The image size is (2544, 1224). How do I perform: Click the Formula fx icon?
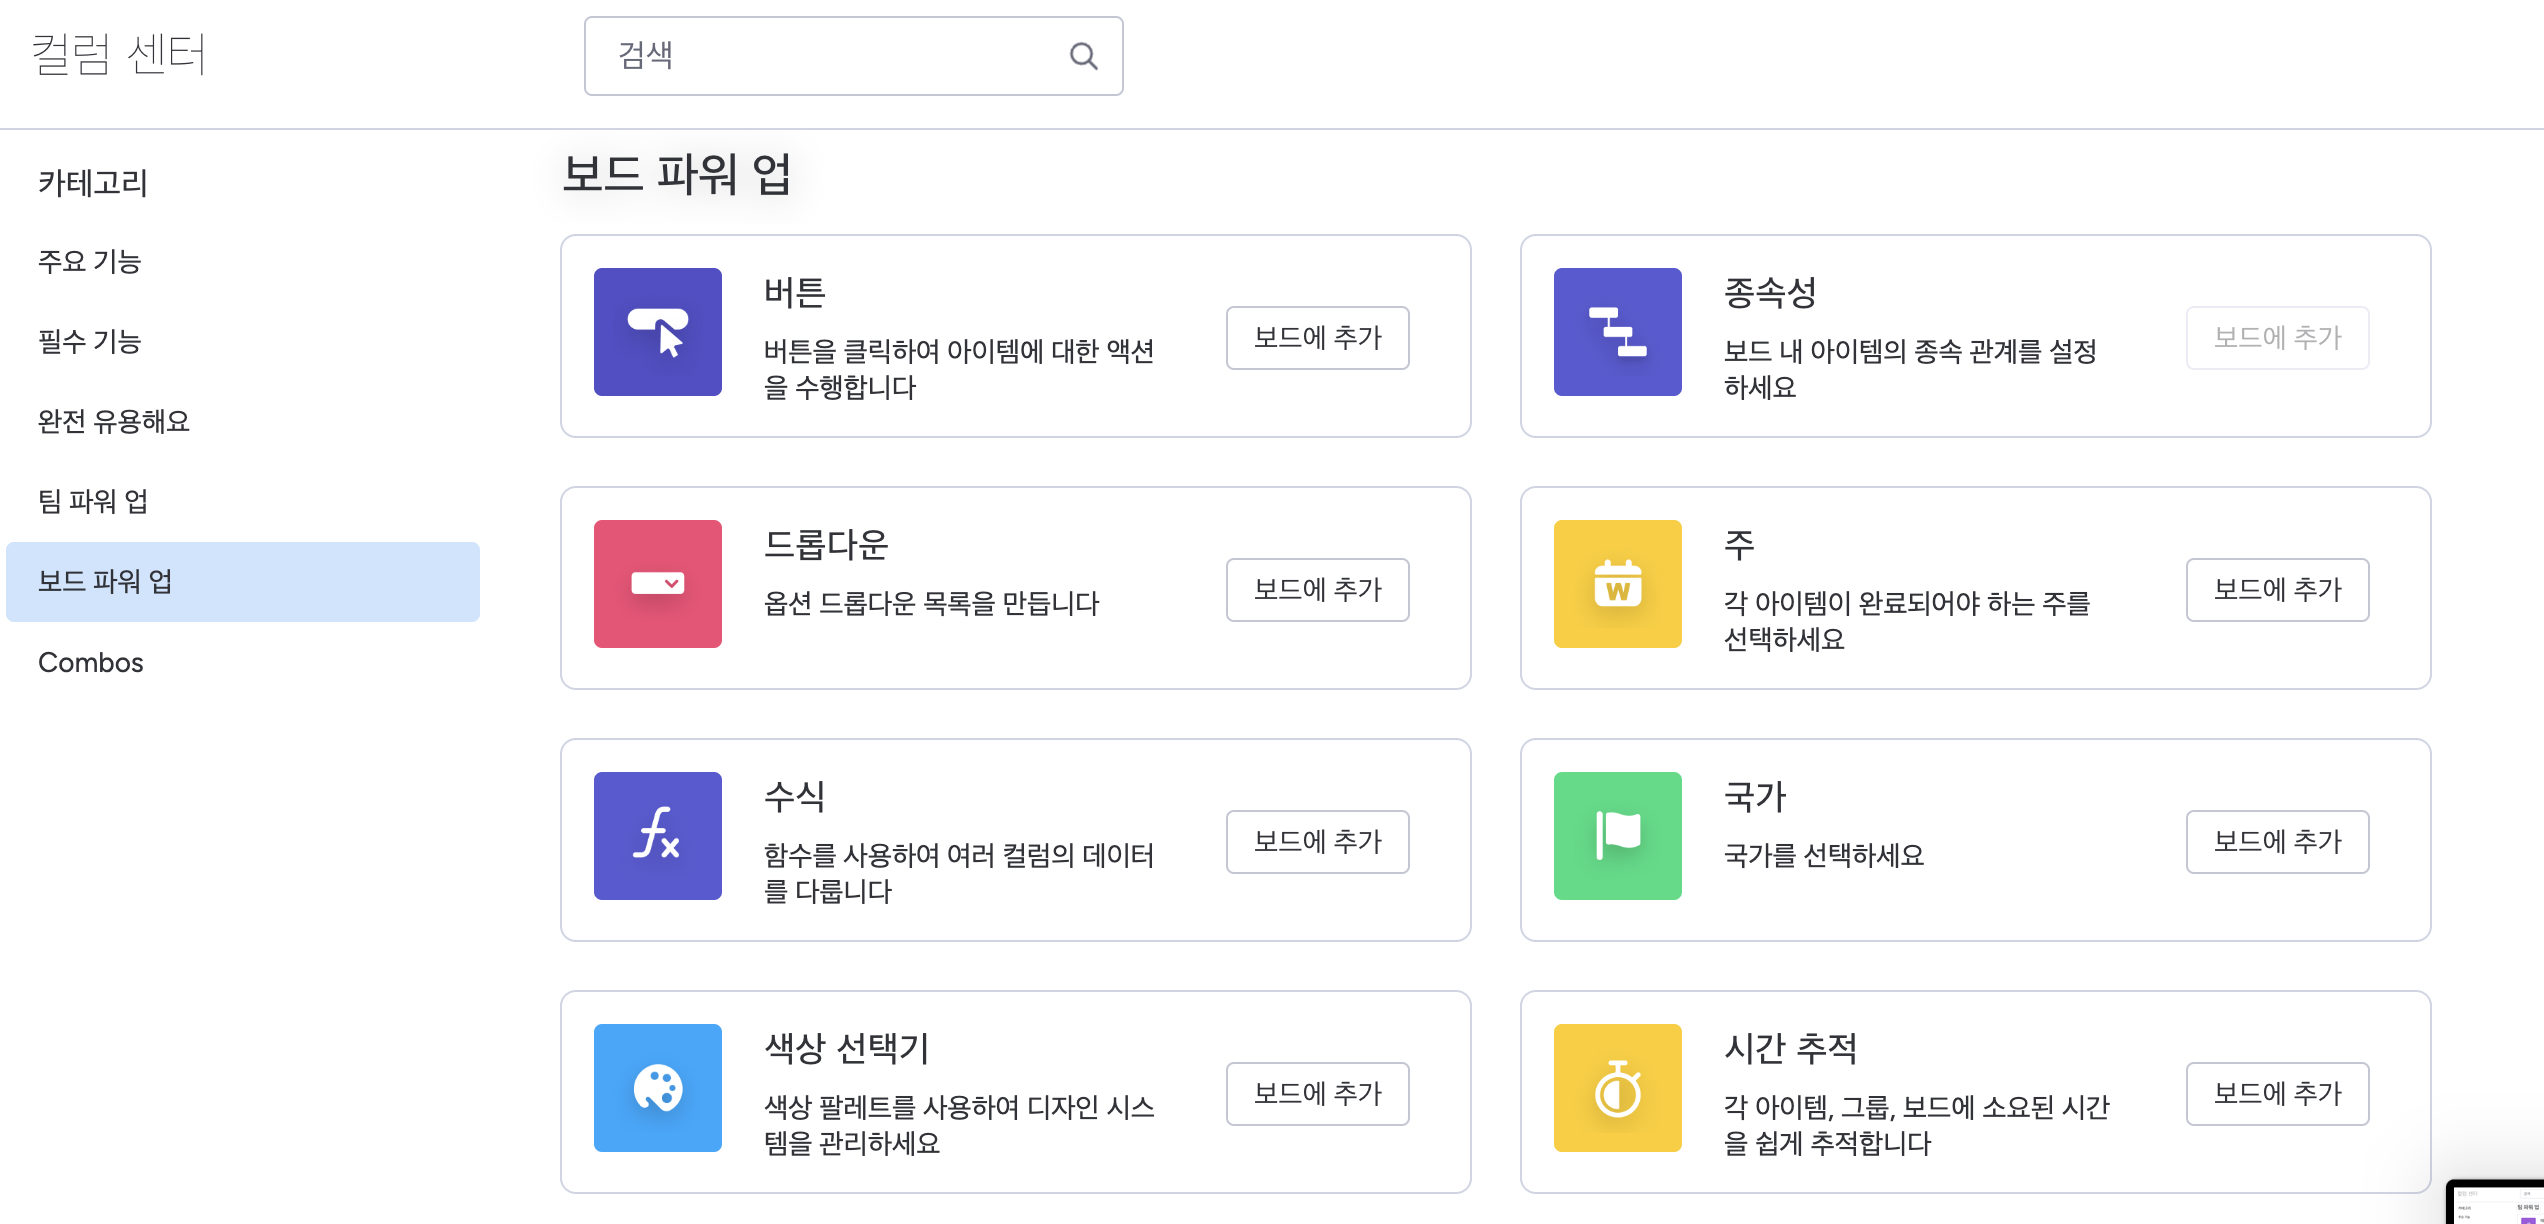[657, 836]
